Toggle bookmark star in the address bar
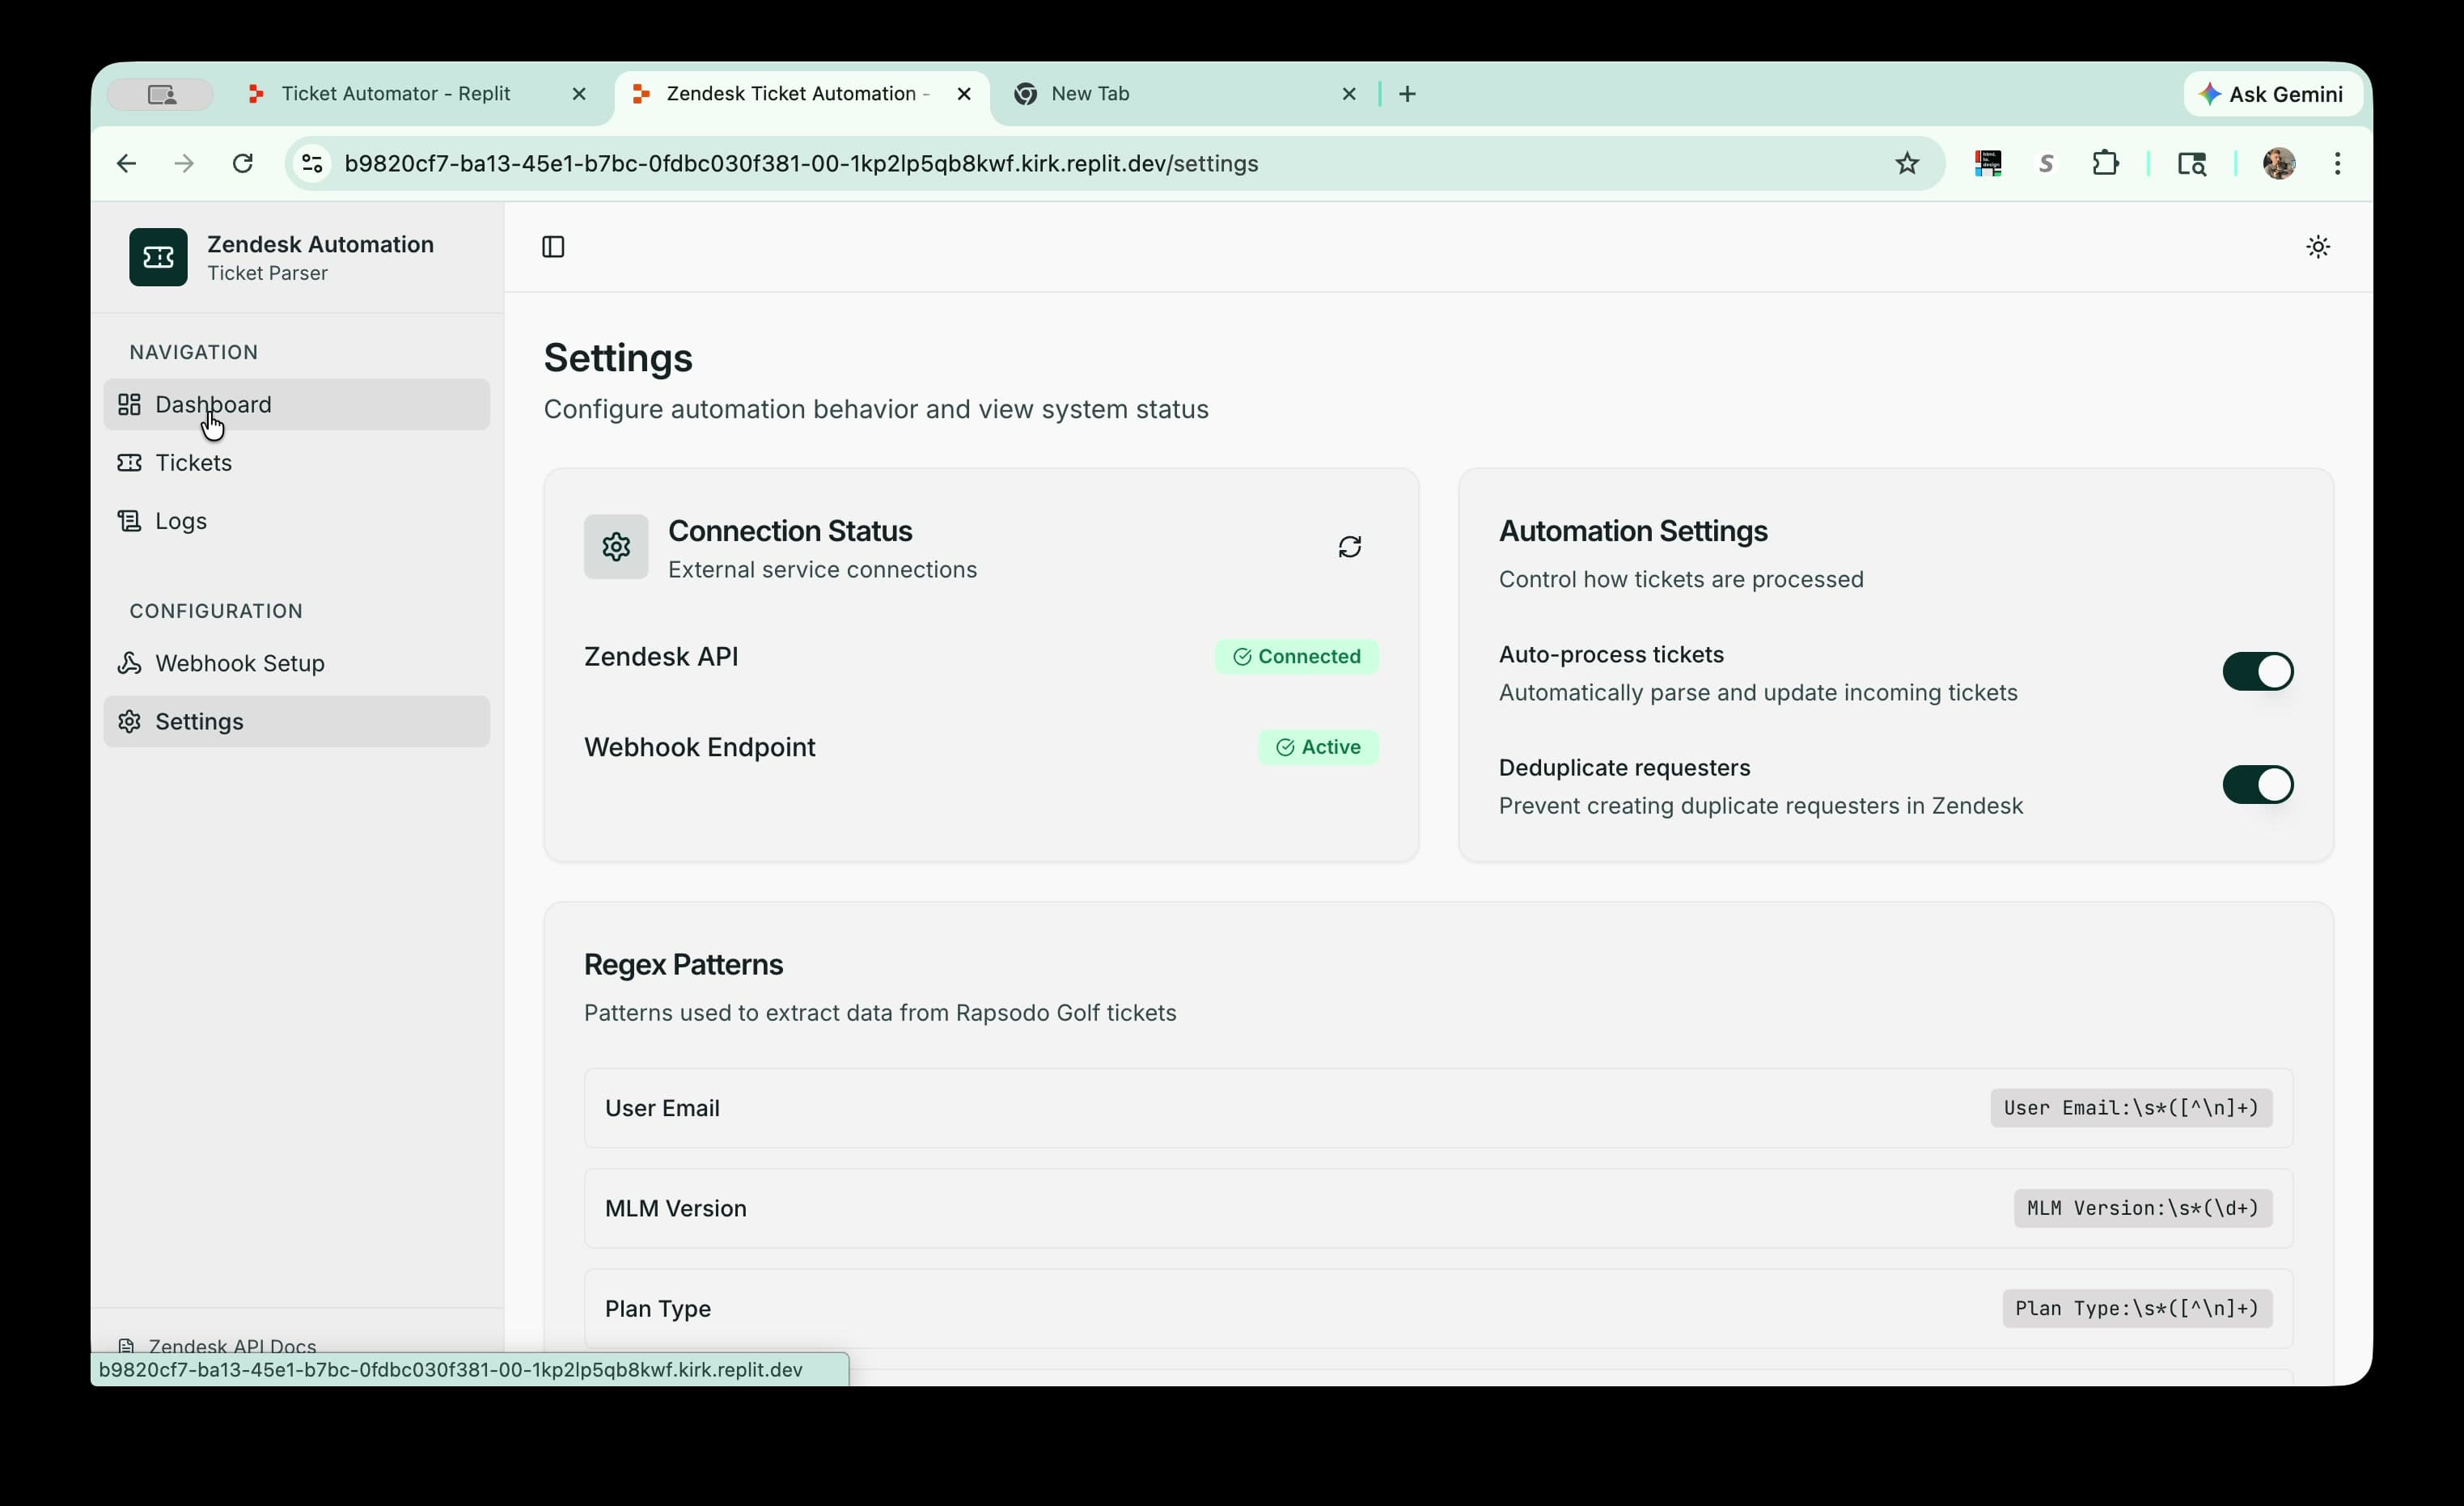This screenshot has width=2464, height=1506. [1906, 163]
